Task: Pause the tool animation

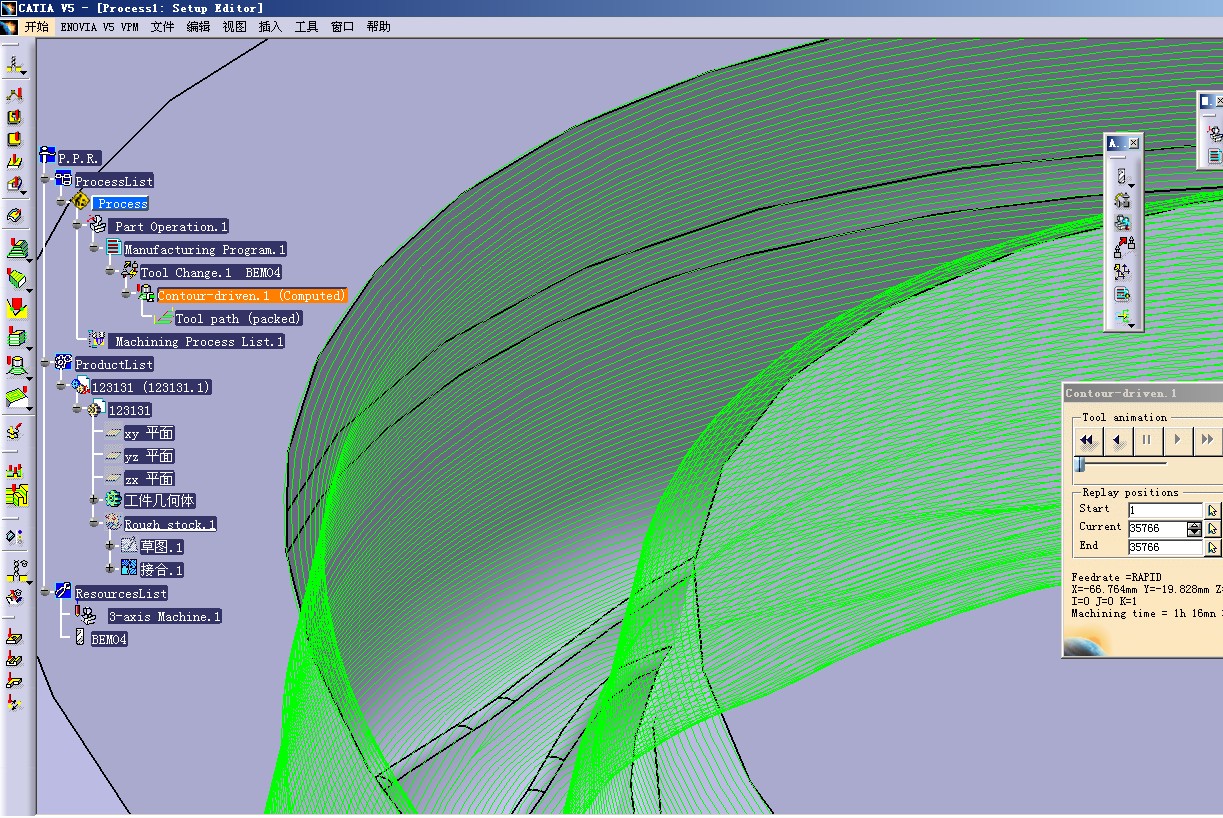Action: (x=1147, y=439)
